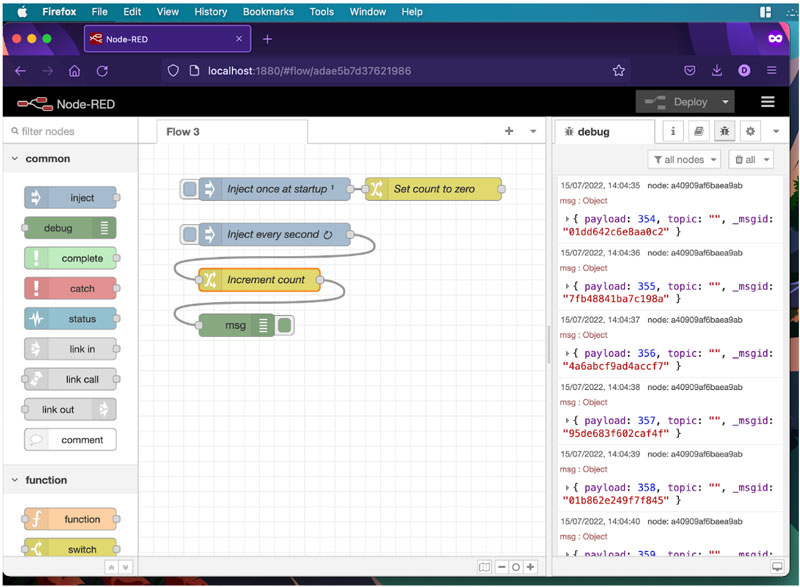Open the Node-RED hamburger main menu
The width and height of the screenshot is (800, 587).
click(767, 102)
